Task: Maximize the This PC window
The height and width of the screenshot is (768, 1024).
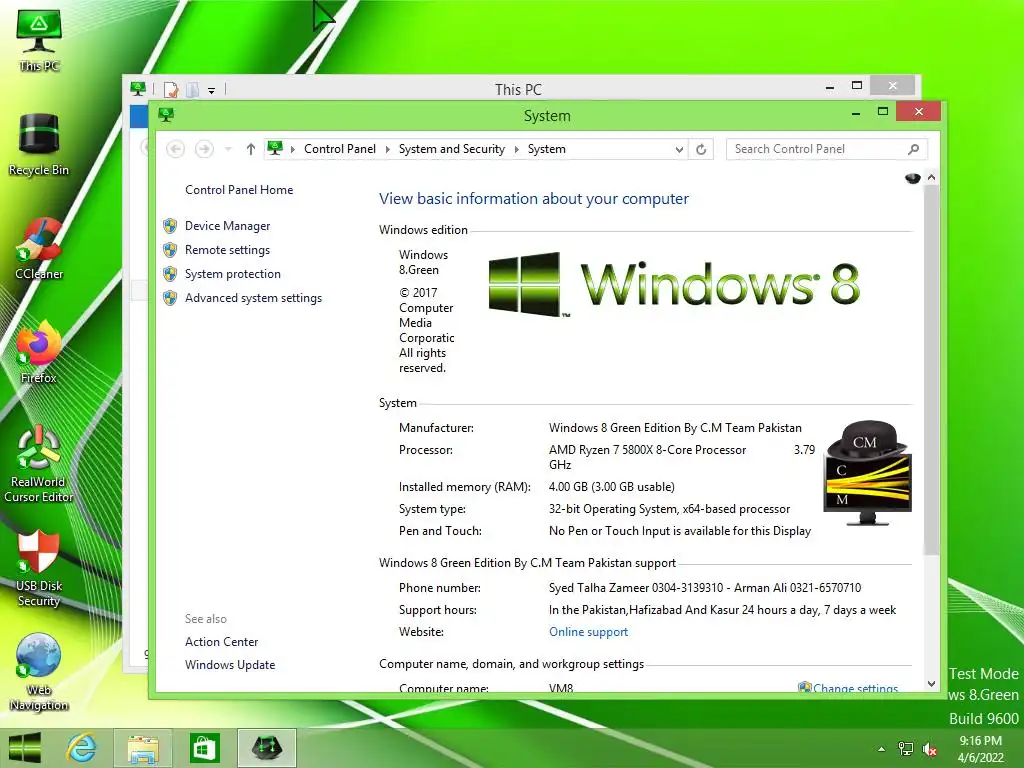Action: [857, 86]
